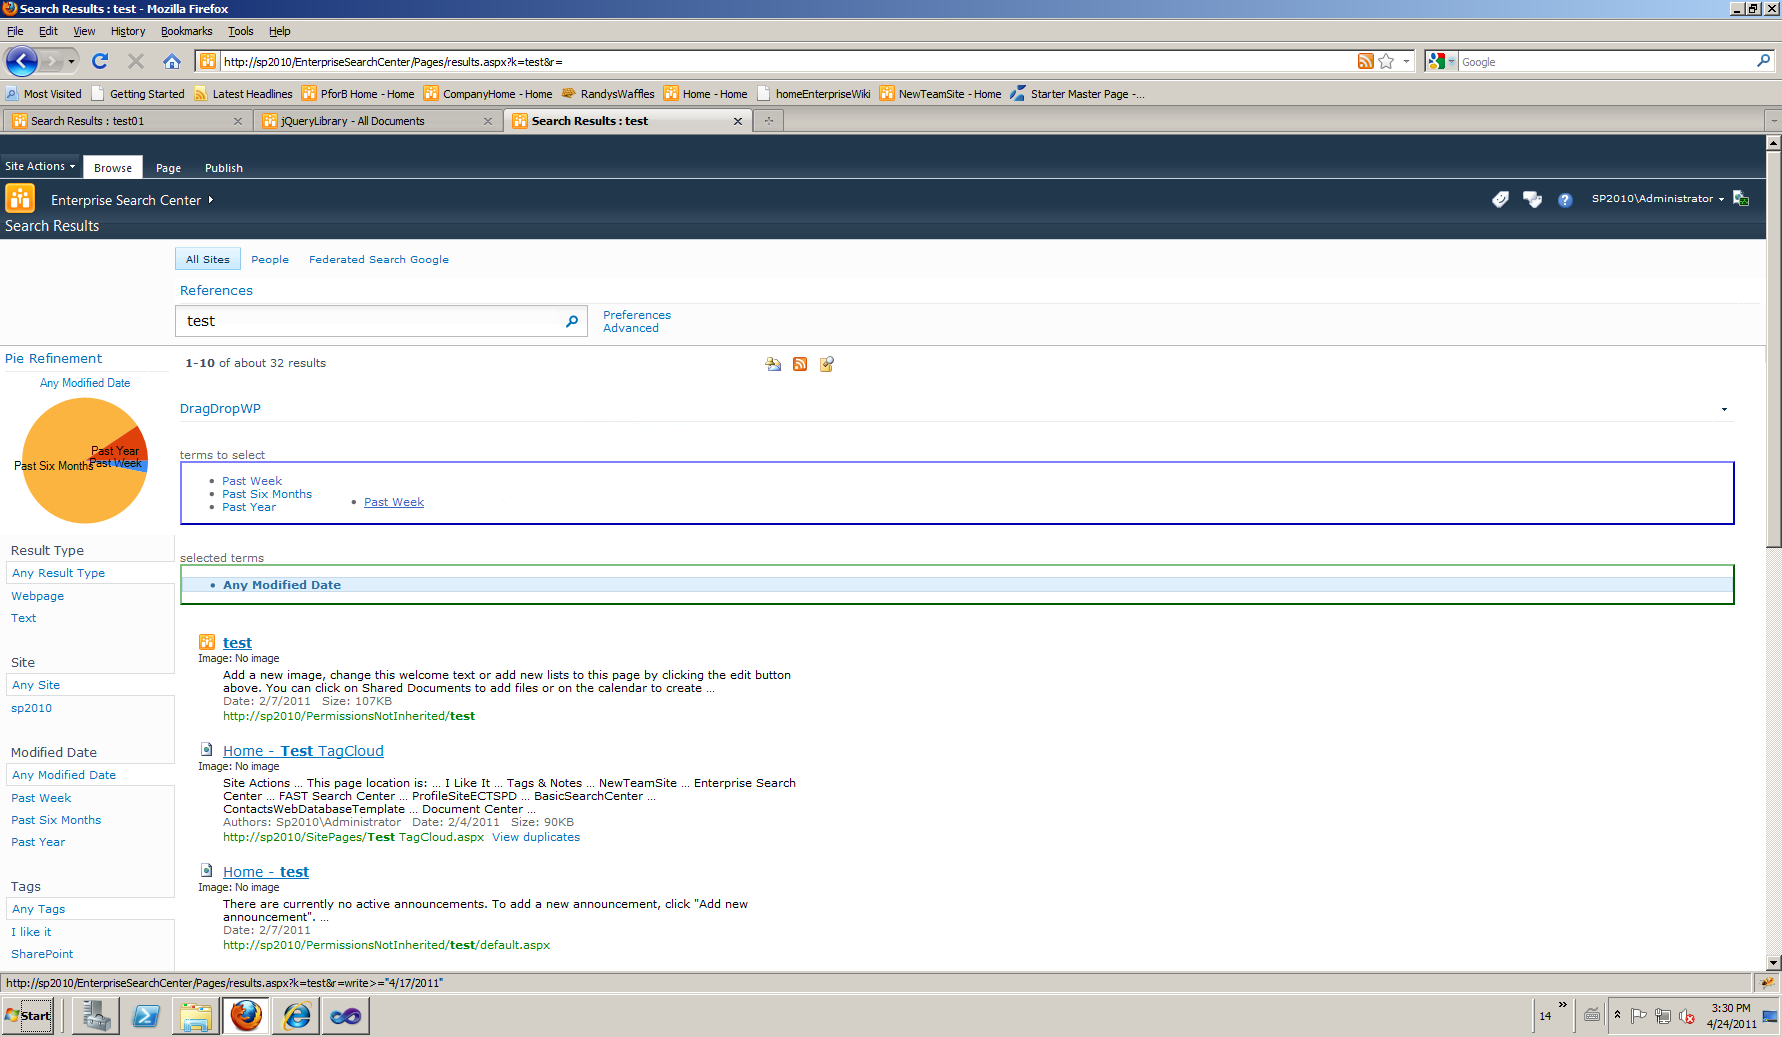Viewport: 1782px width, 1037px height.
Task: Close the Search Results : test tab
Action: tap(738, 121)
